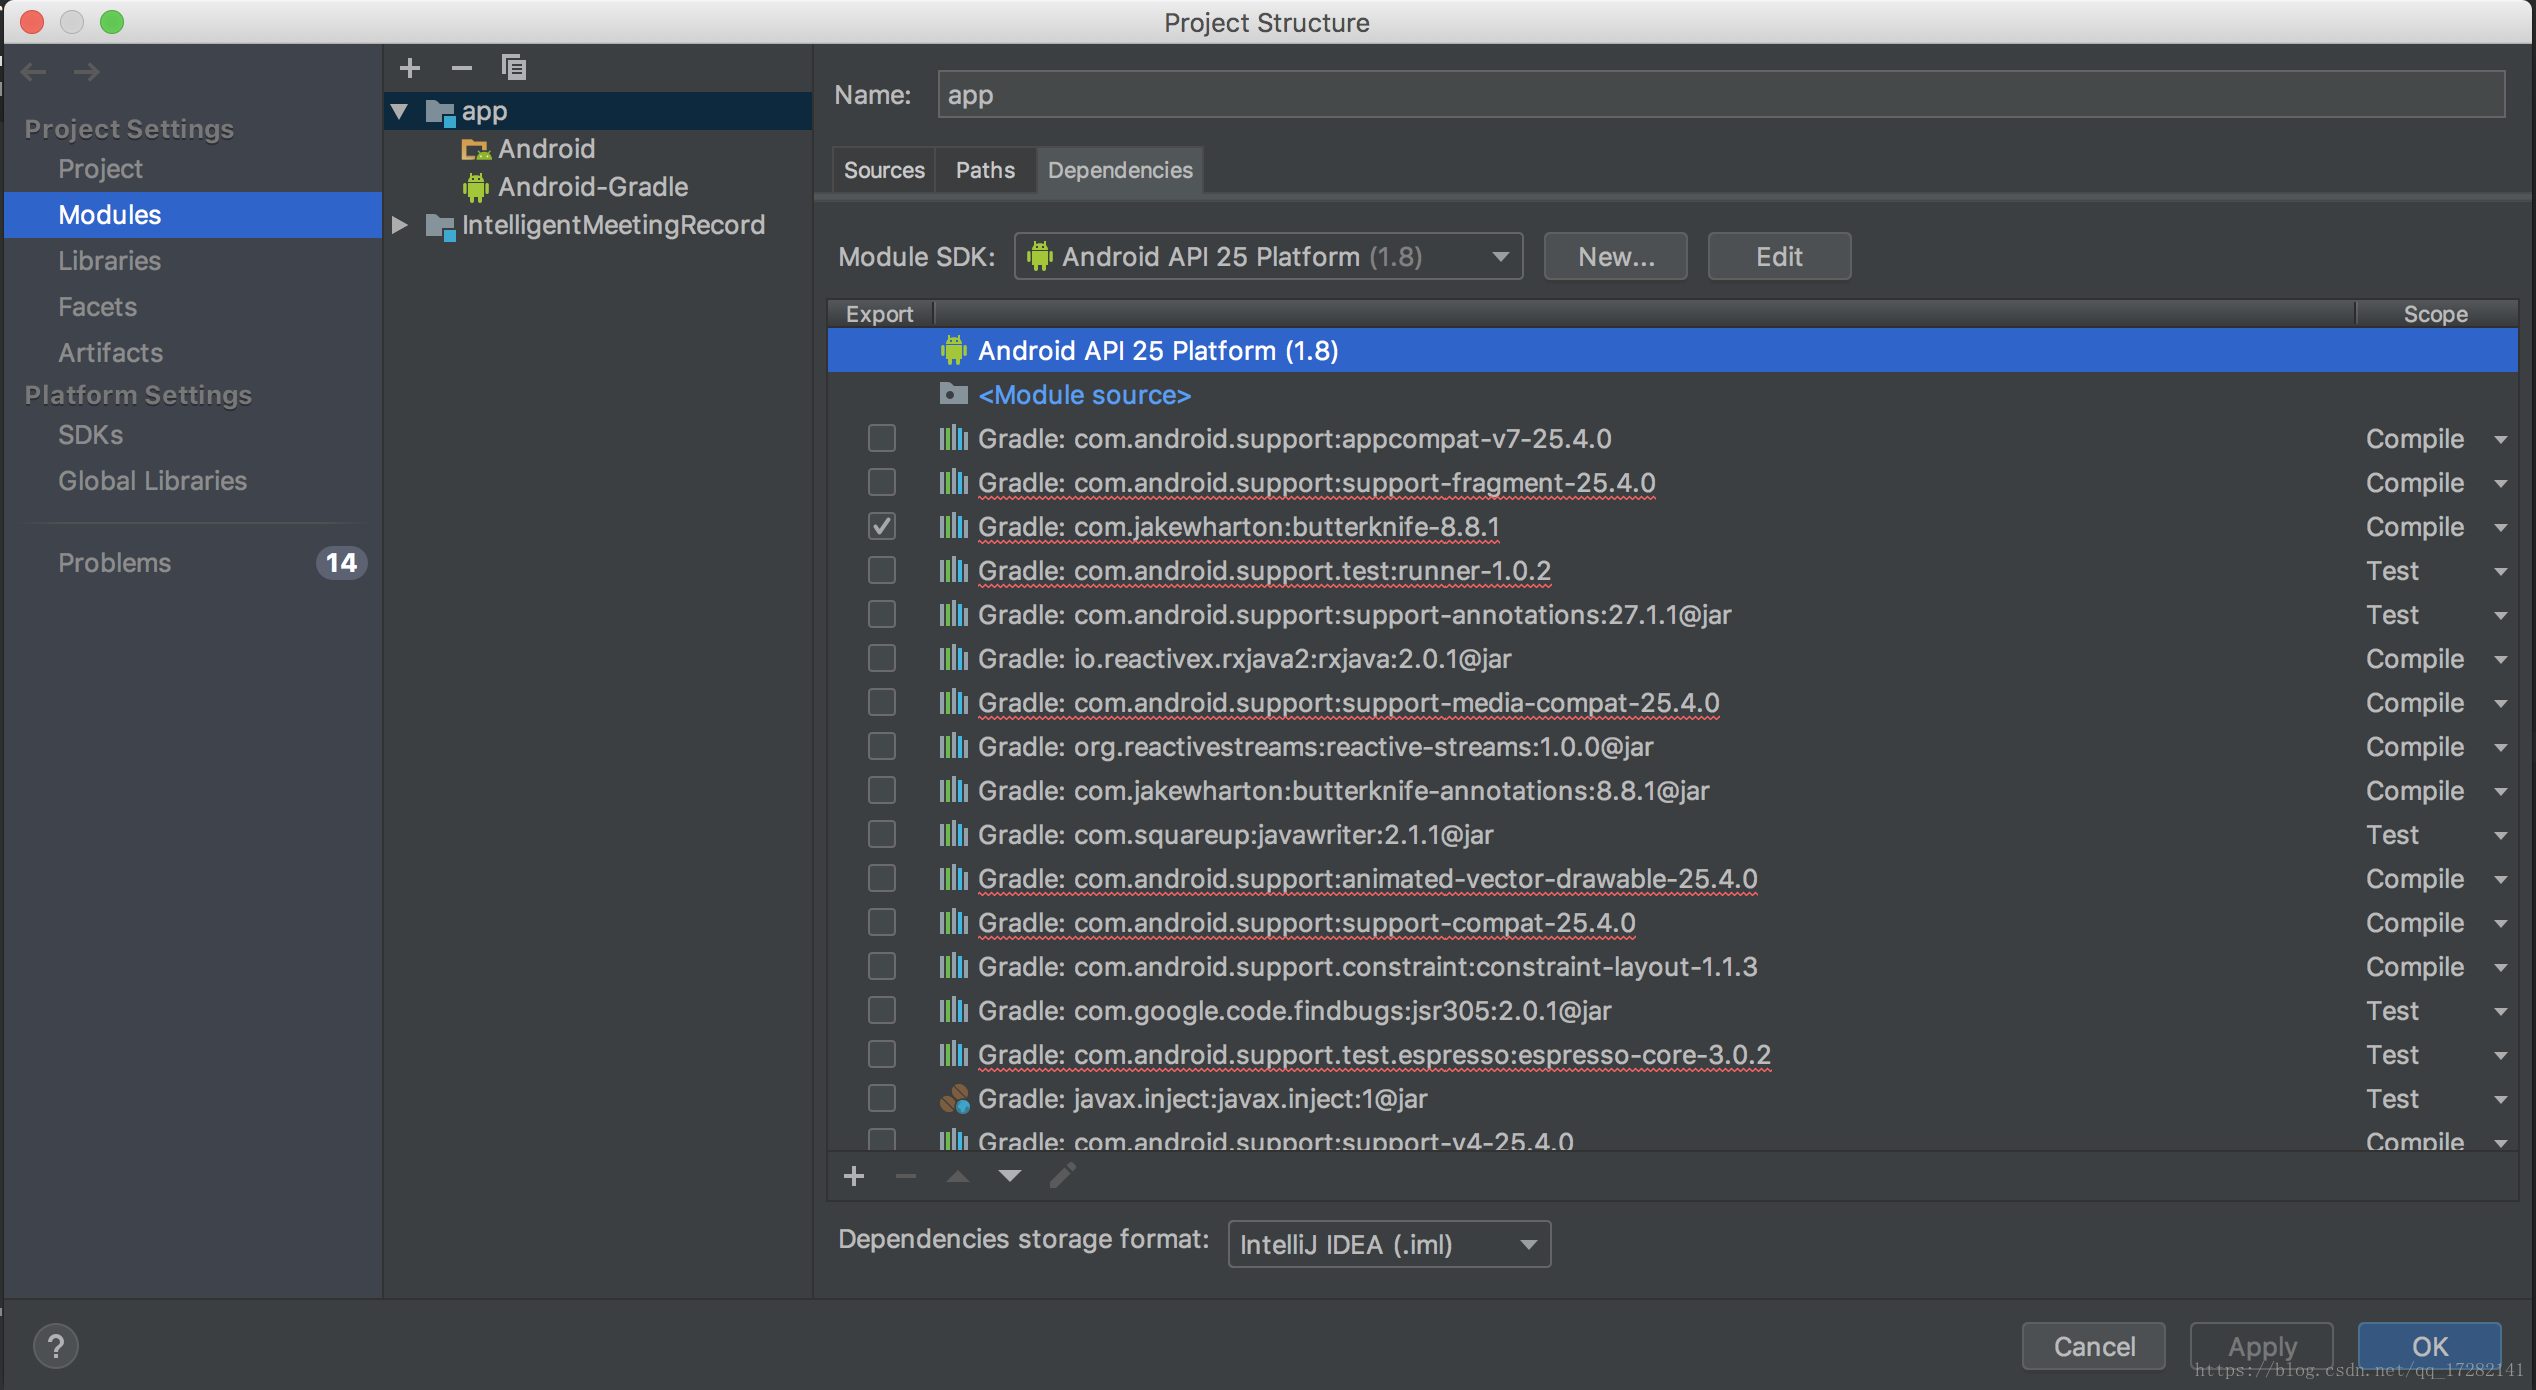Enable export for appcompat-v7-25.4.0
The image size is (2536, 1390).
(882, 438)
